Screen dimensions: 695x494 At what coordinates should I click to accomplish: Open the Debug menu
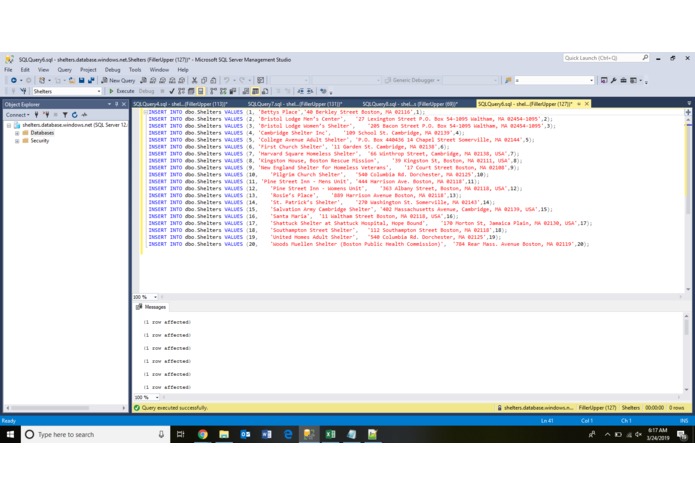pyautogui.click(x=112, y=70)
